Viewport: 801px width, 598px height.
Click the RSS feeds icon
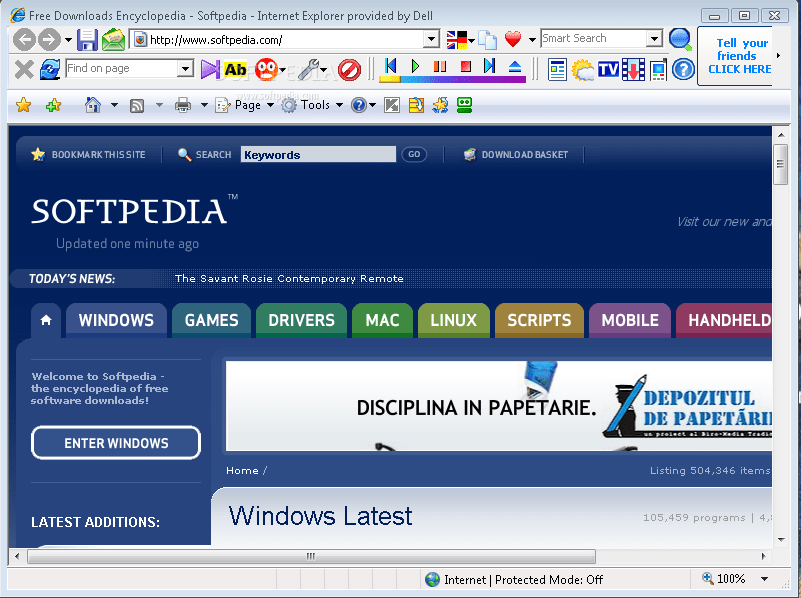(x=137, y=106)
